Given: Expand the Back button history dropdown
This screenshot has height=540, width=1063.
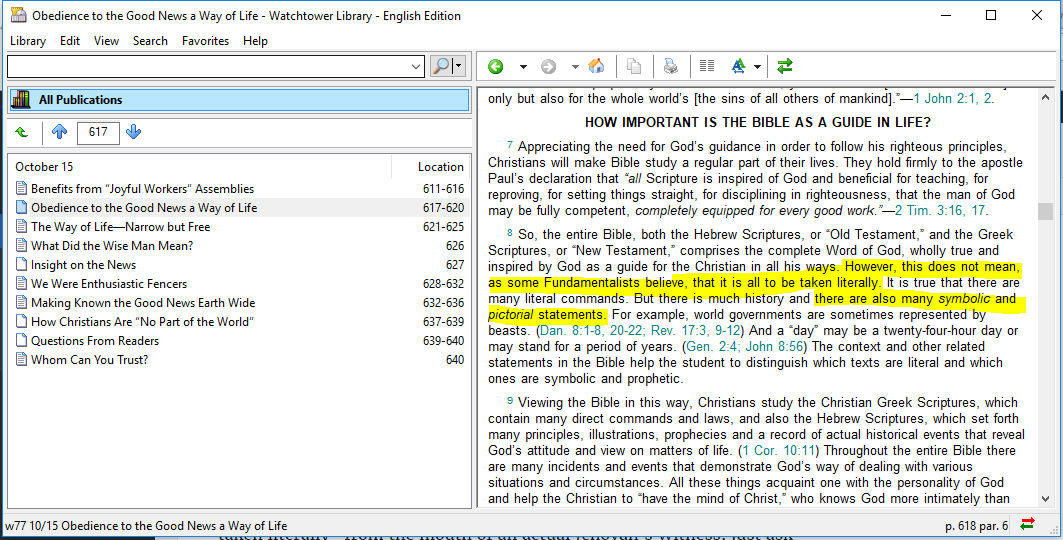Looking at the screenshot, I should pyautogui.click(x=522, y=67).
